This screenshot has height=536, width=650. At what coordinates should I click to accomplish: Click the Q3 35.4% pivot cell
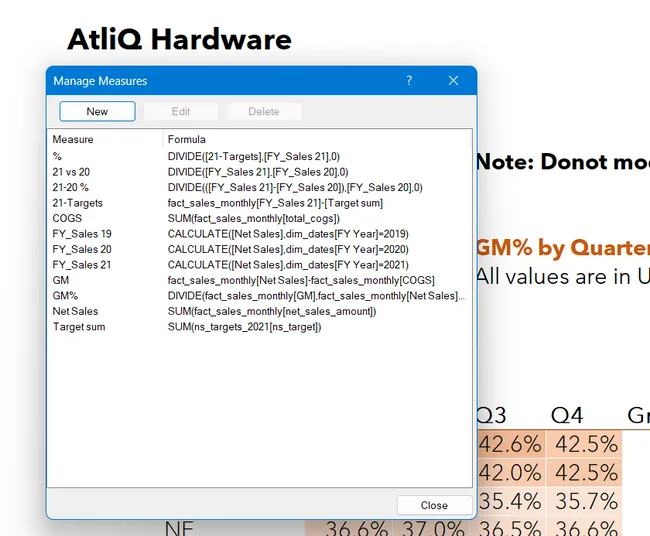[510, 500]
